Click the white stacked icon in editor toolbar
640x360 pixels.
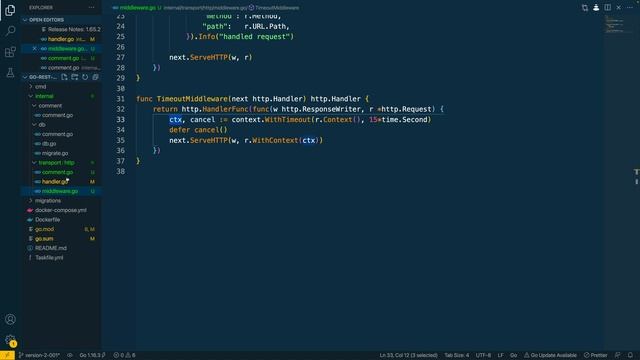click(x=596, y=7)
